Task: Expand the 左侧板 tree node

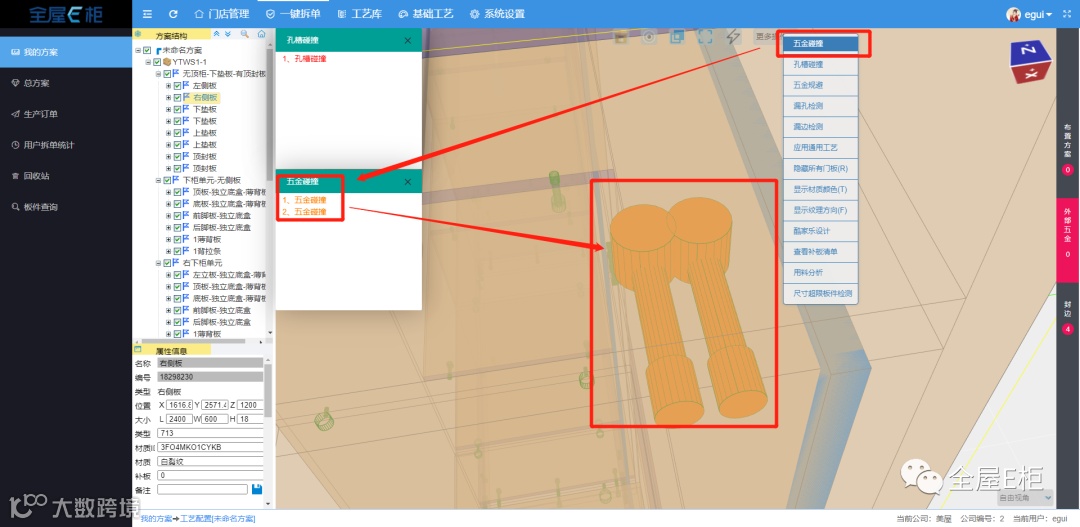Action: tap(169, 86)
